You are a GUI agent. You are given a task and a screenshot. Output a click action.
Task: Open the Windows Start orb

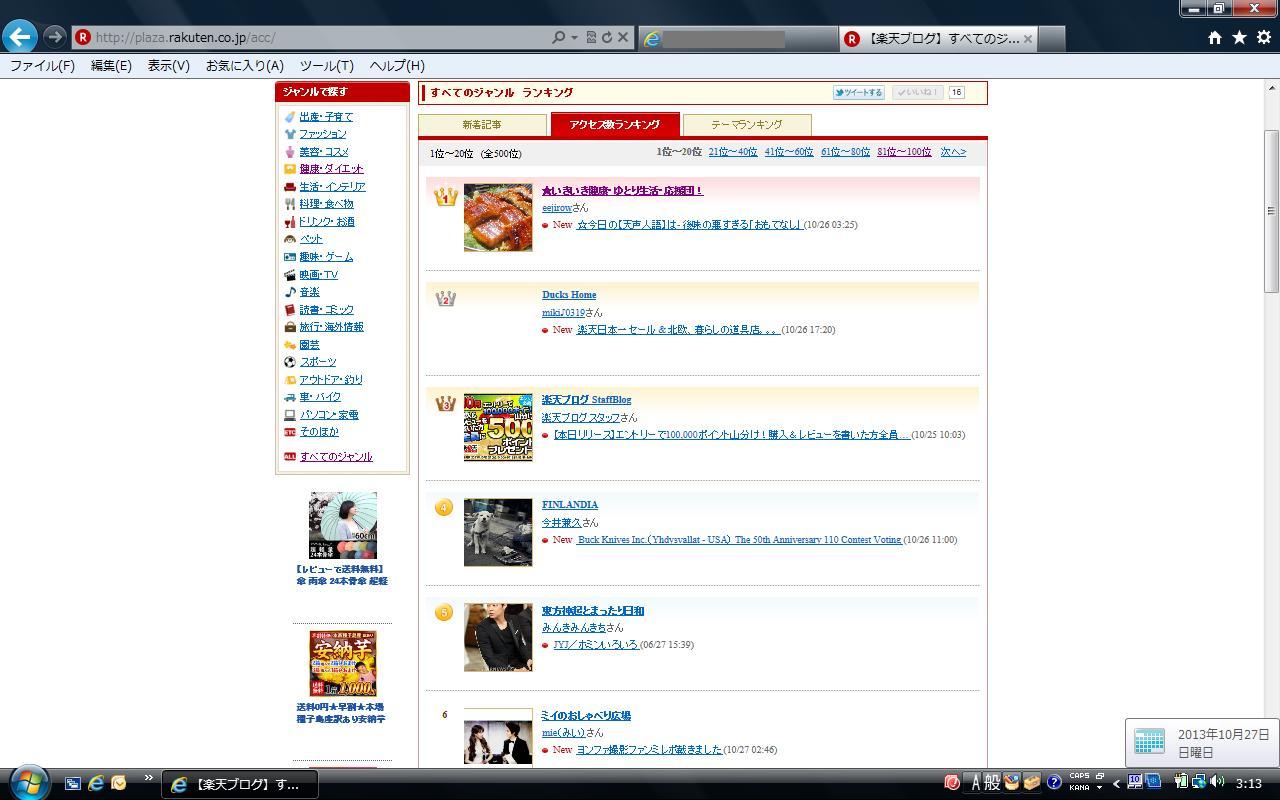(28, 782)
